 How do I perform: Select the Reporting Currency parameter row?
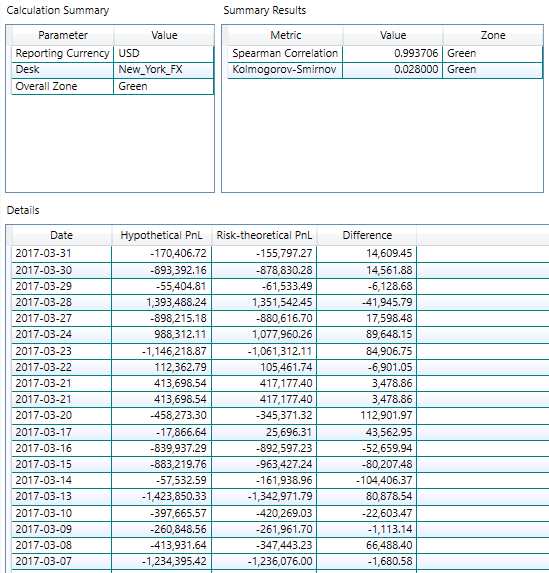pyautogui.click(x=113, y=54)
